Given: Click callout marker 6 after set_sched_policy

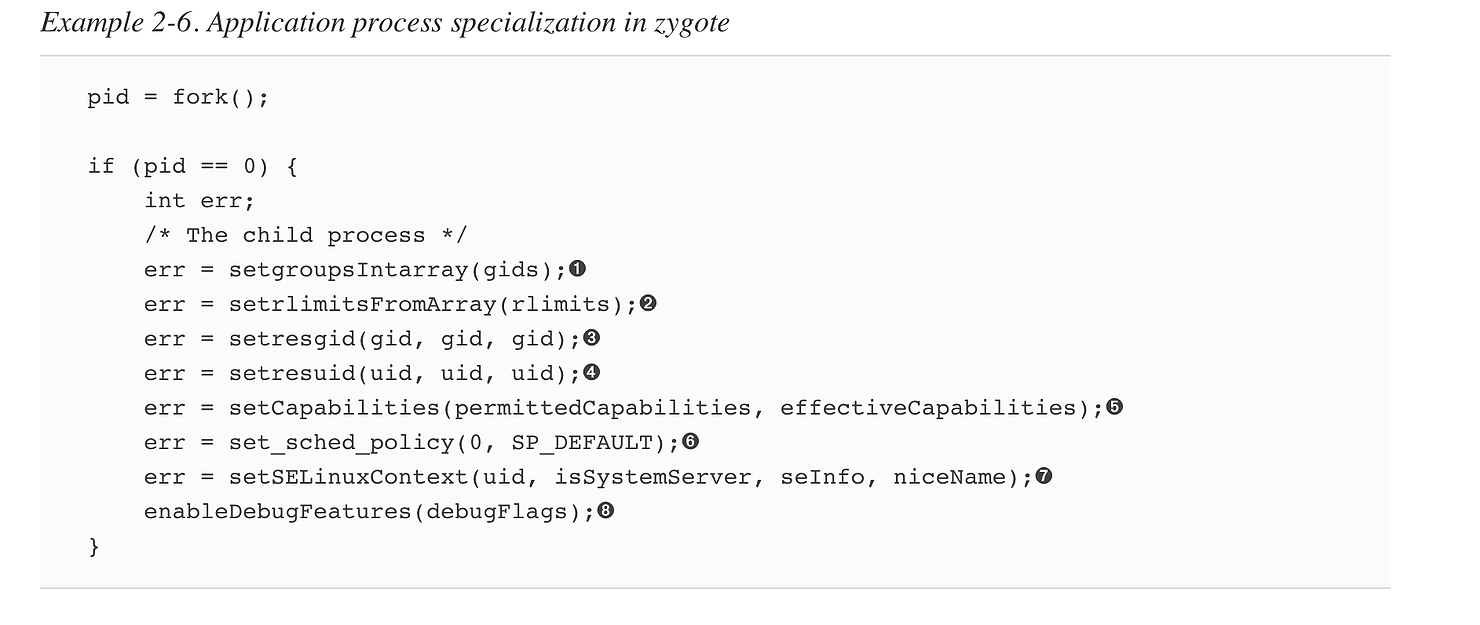Looking at the screenshot, I should pos(690,441).
